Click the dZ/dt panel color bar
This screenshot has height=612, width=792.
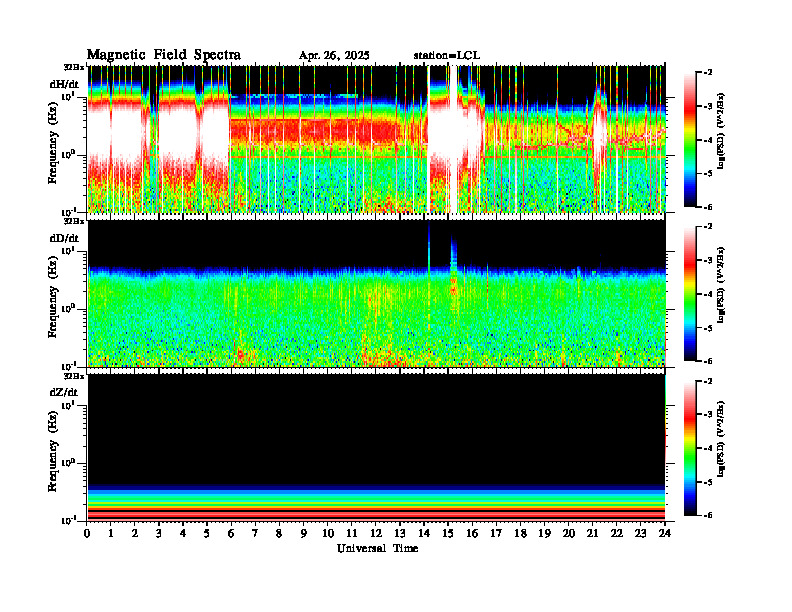click(x=690, y=448)
